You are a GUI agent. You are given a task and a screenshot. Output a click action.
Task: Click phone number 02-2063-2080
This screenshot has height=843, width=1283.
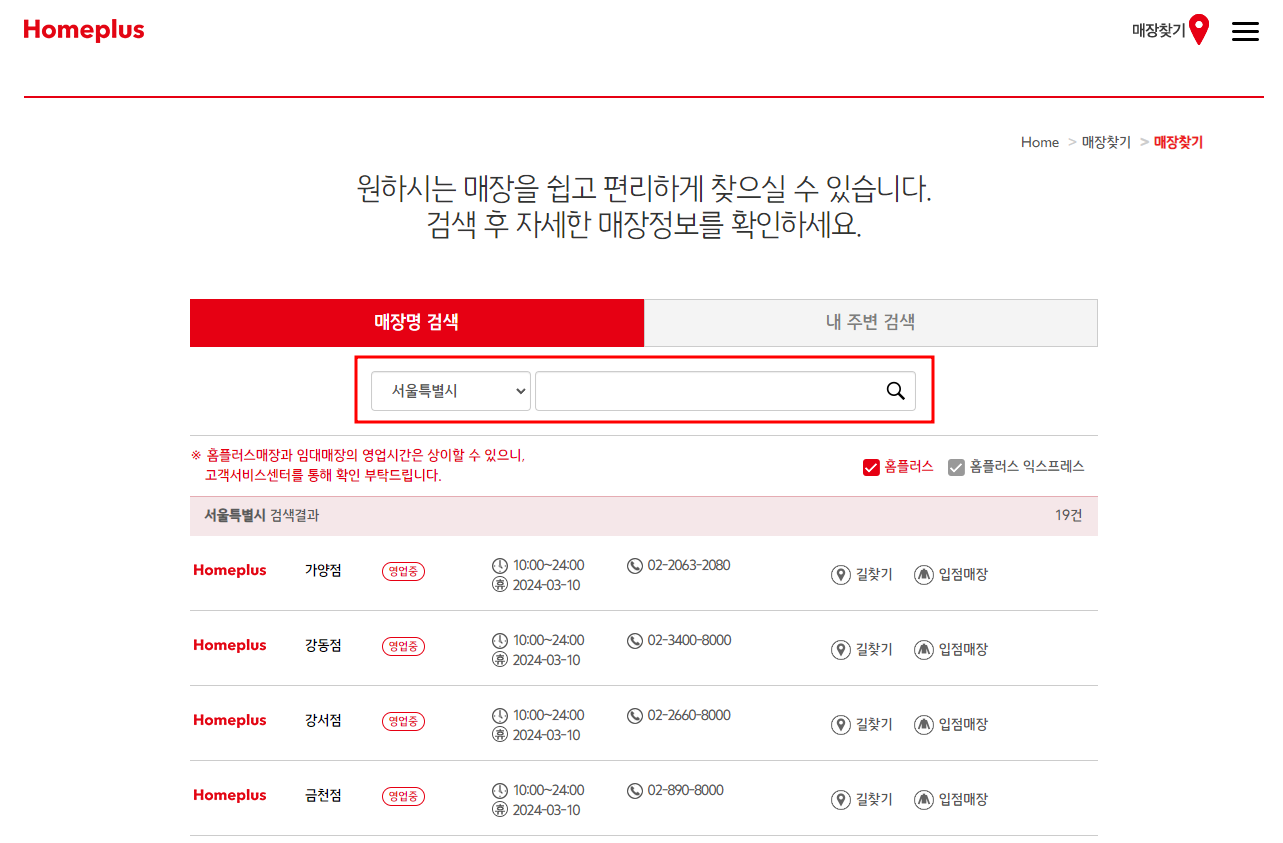pyautogui.click(x=689, y=566)
